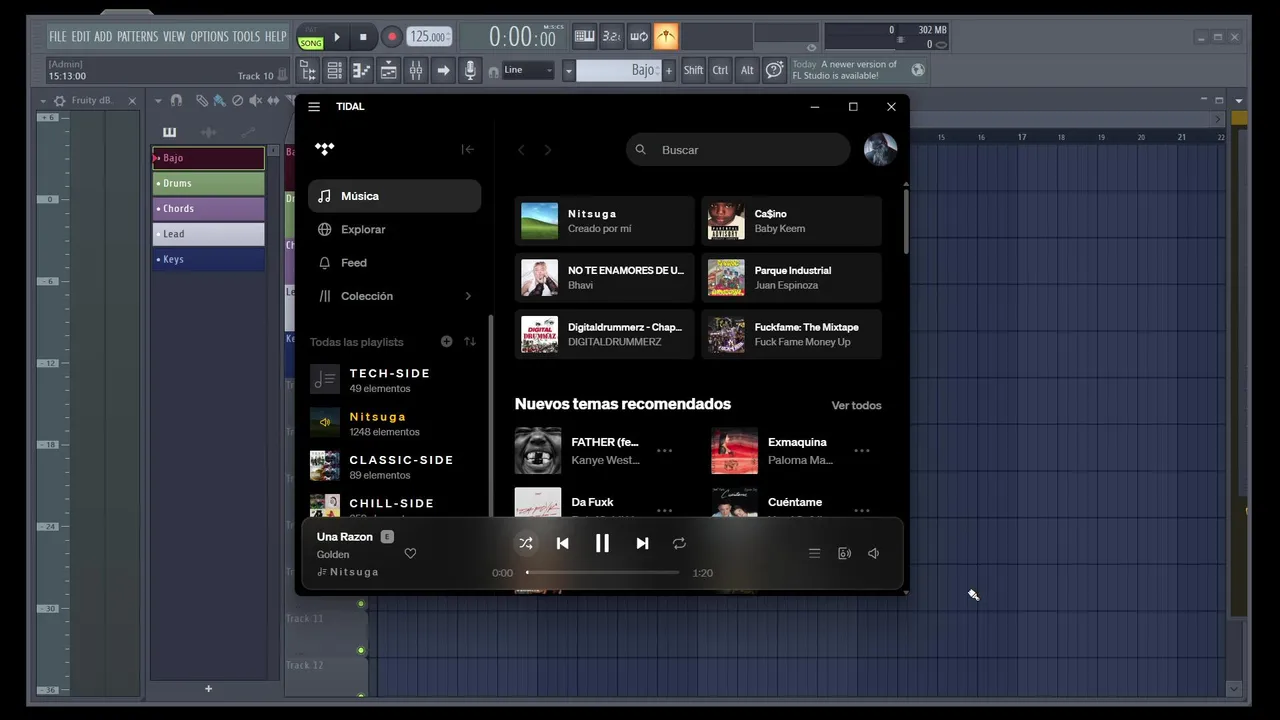
Task: Toggle shuffle in the TIDAL player
Action: [x=525, y=543]
